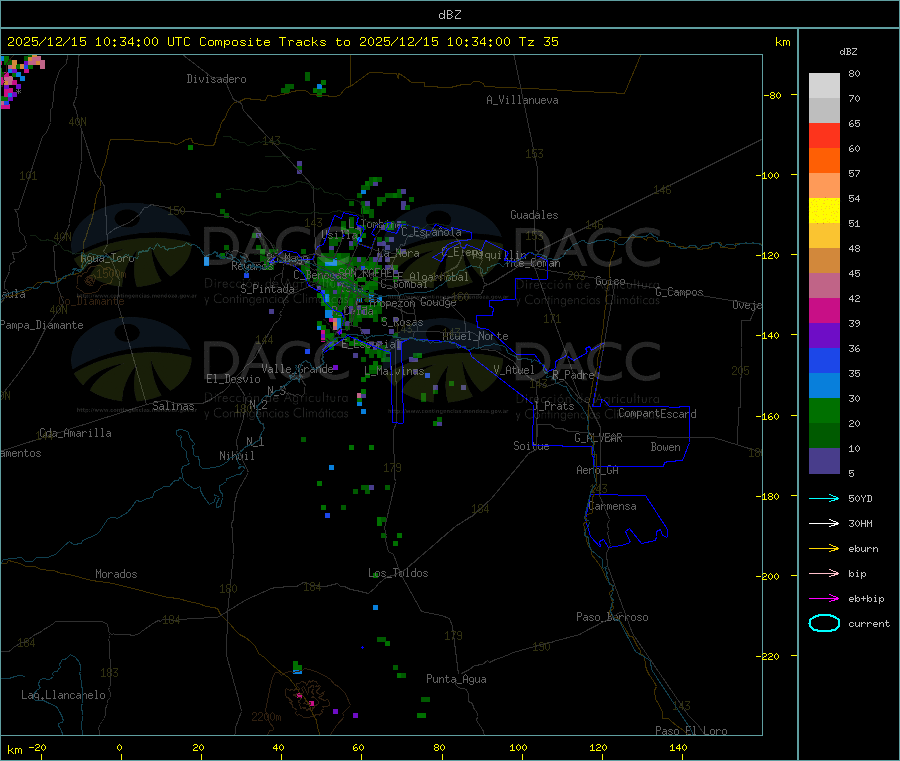Click the blue echo pixel south of Los_Toldos

coord(375,607)
